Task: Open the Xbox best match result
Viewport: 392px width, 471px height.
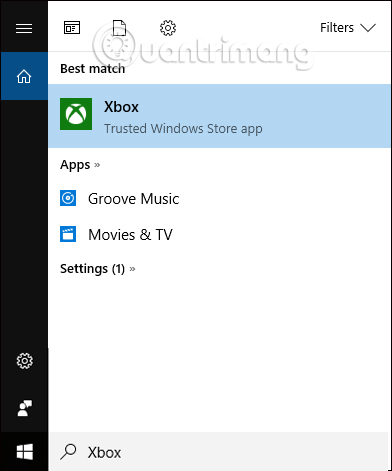Action: [219, 116]
